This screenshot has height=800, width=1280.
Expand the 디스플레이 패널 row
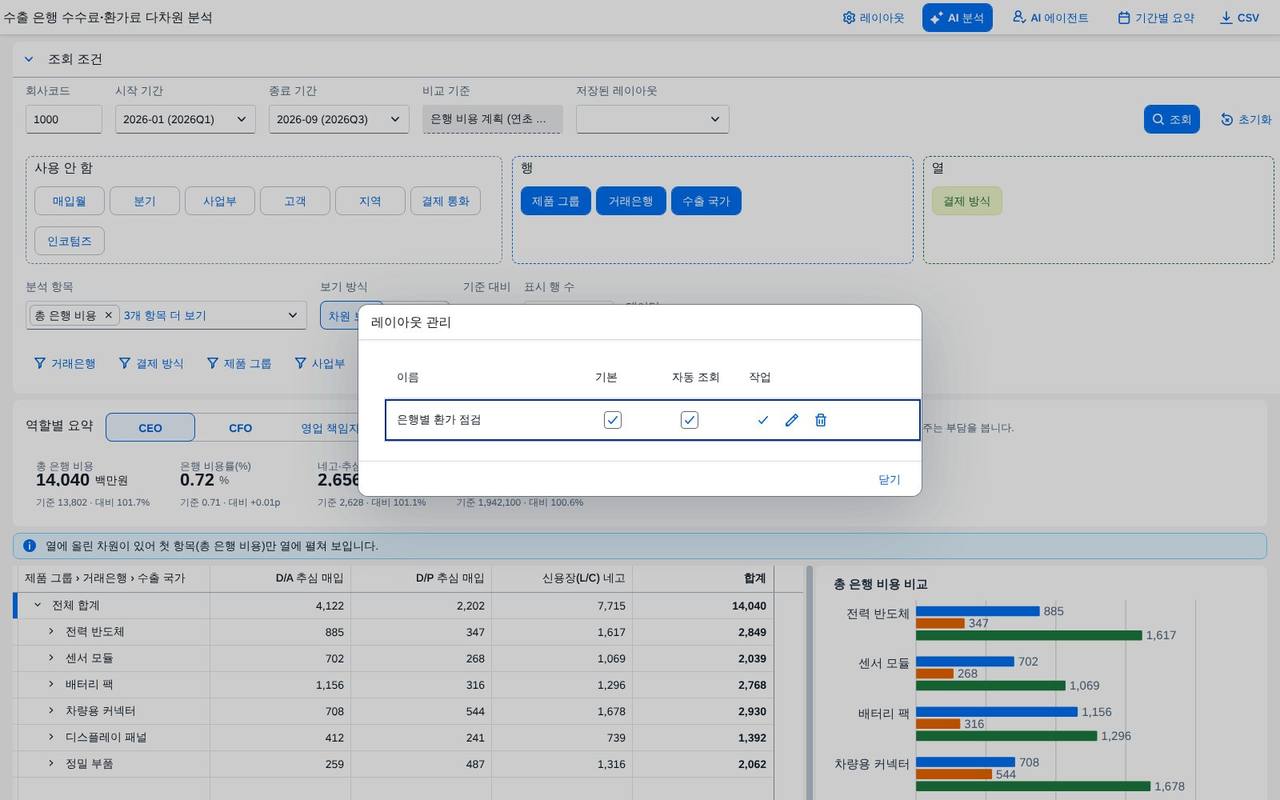(52, 737)
